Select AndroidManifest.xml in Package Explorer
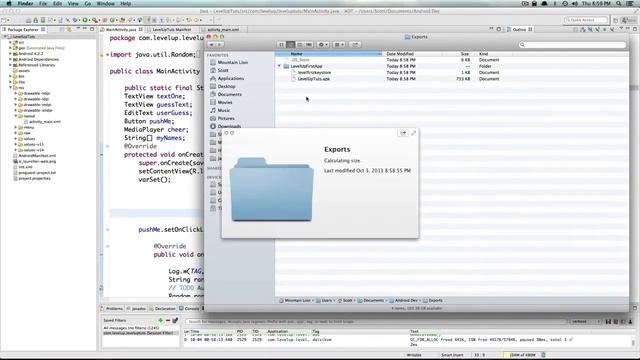Image resolution: width=640 pixels, height=360 pixels. tap(34, 156)
